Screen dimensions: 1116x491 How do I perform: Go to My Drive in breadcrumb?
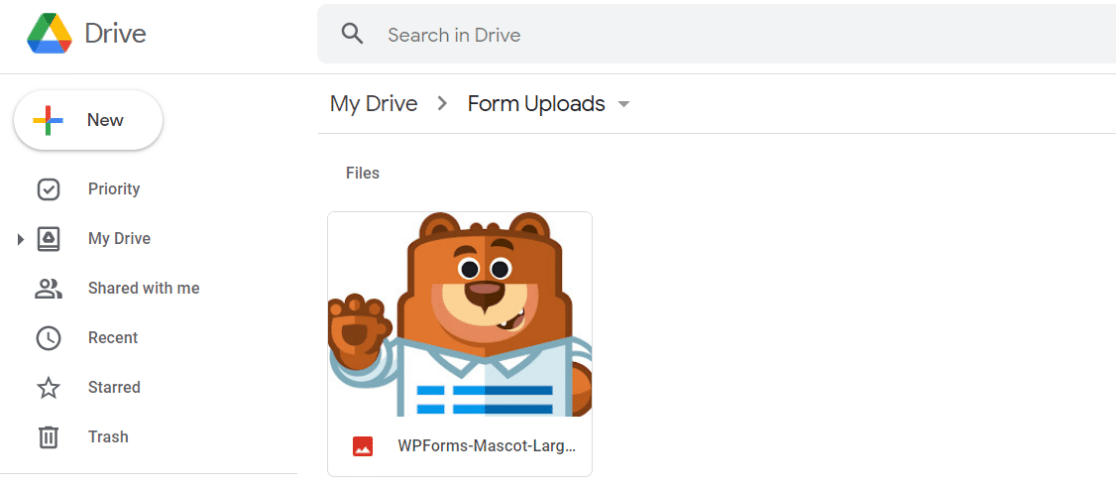pyautogui.click(x=374, y=104)
